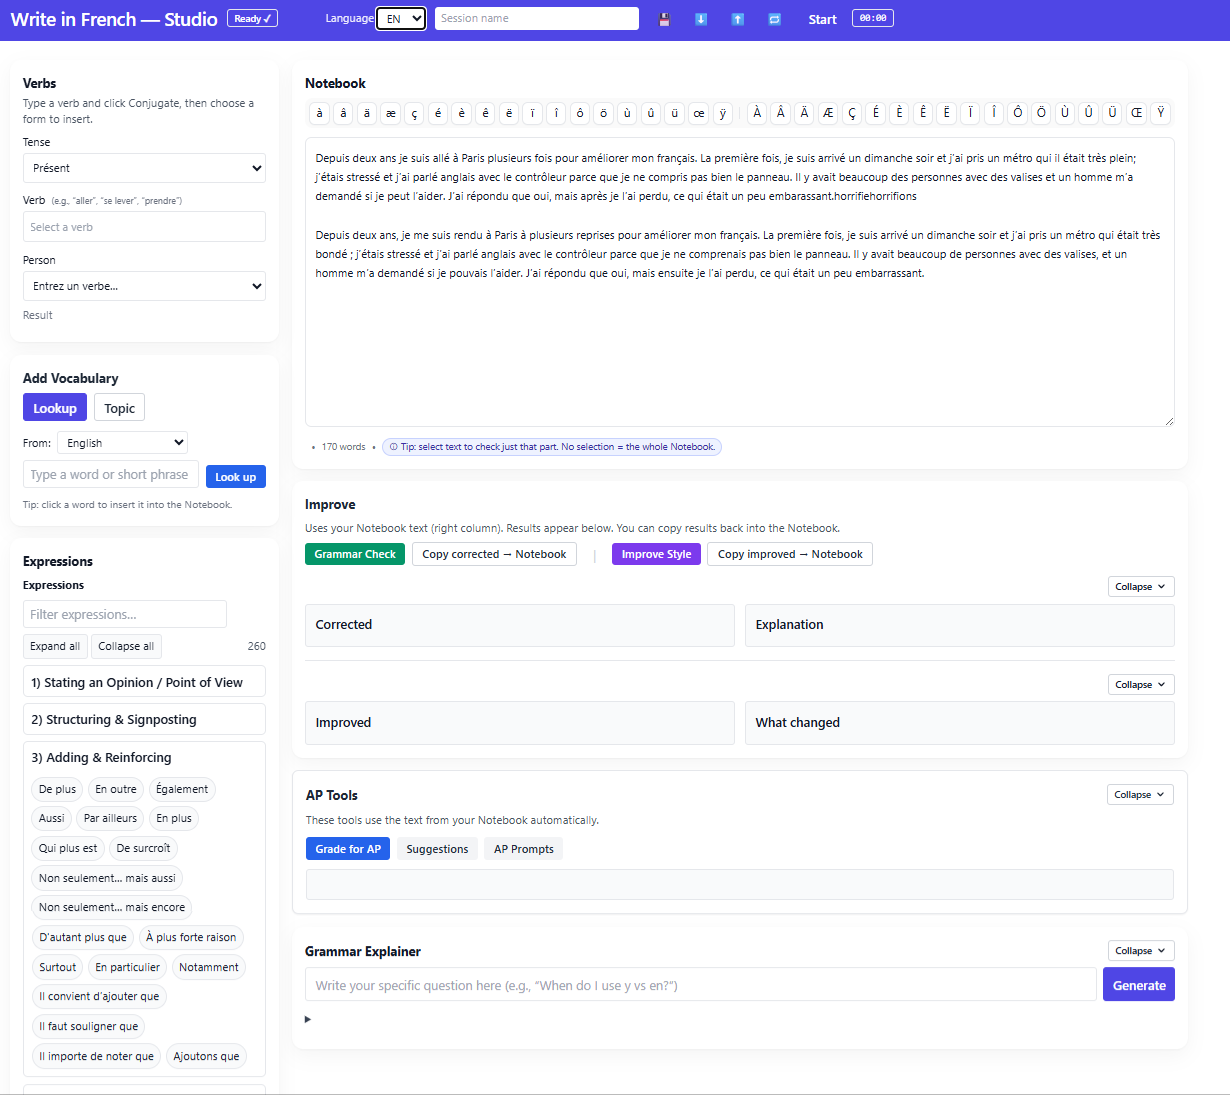Upload a session with the up-arrow icon

tap(738, 18)
